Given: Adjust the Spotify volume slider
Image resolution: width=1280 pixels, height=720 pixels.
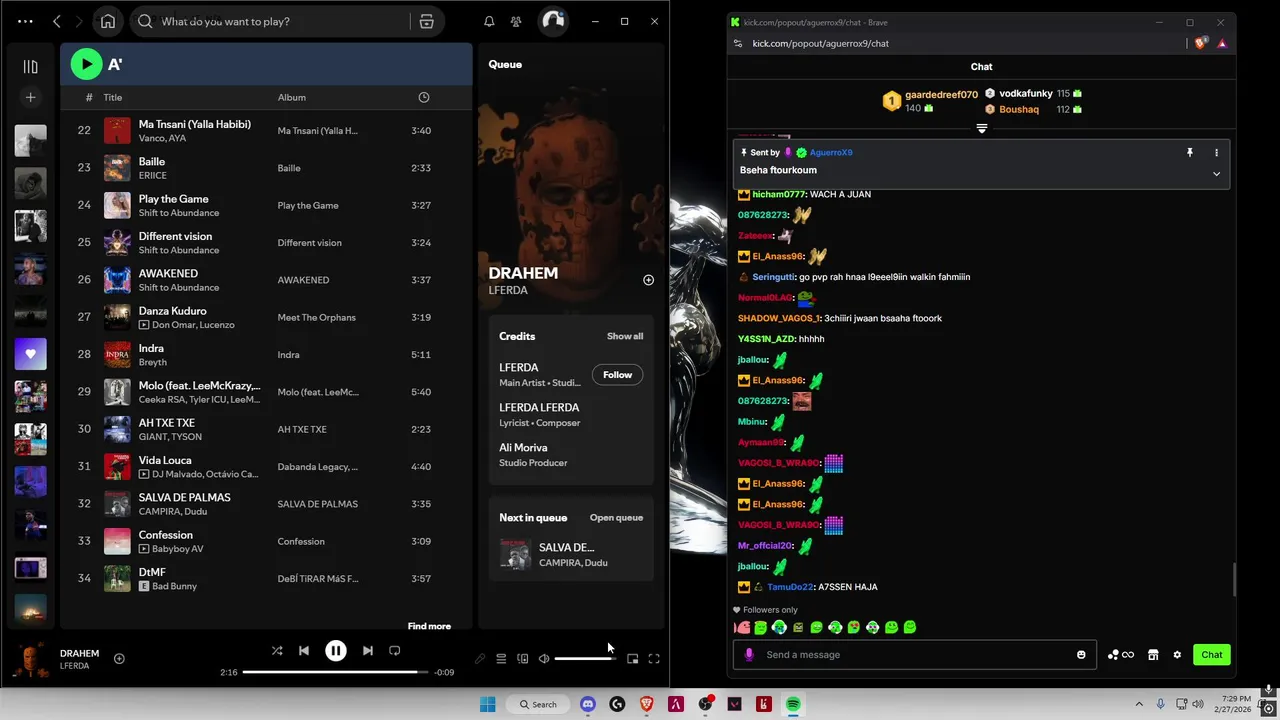Looking at the screenshot, I should [x=585, y=659].
